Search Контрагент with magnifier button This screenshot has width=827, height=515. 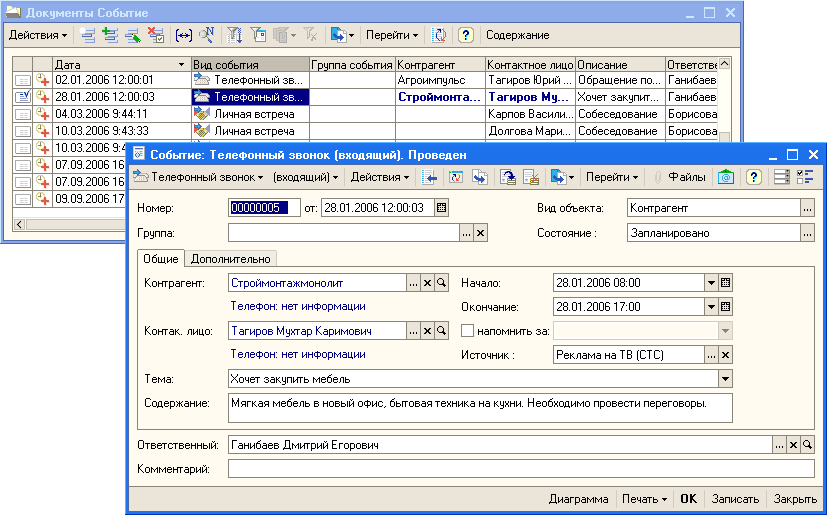coord(441,283)
